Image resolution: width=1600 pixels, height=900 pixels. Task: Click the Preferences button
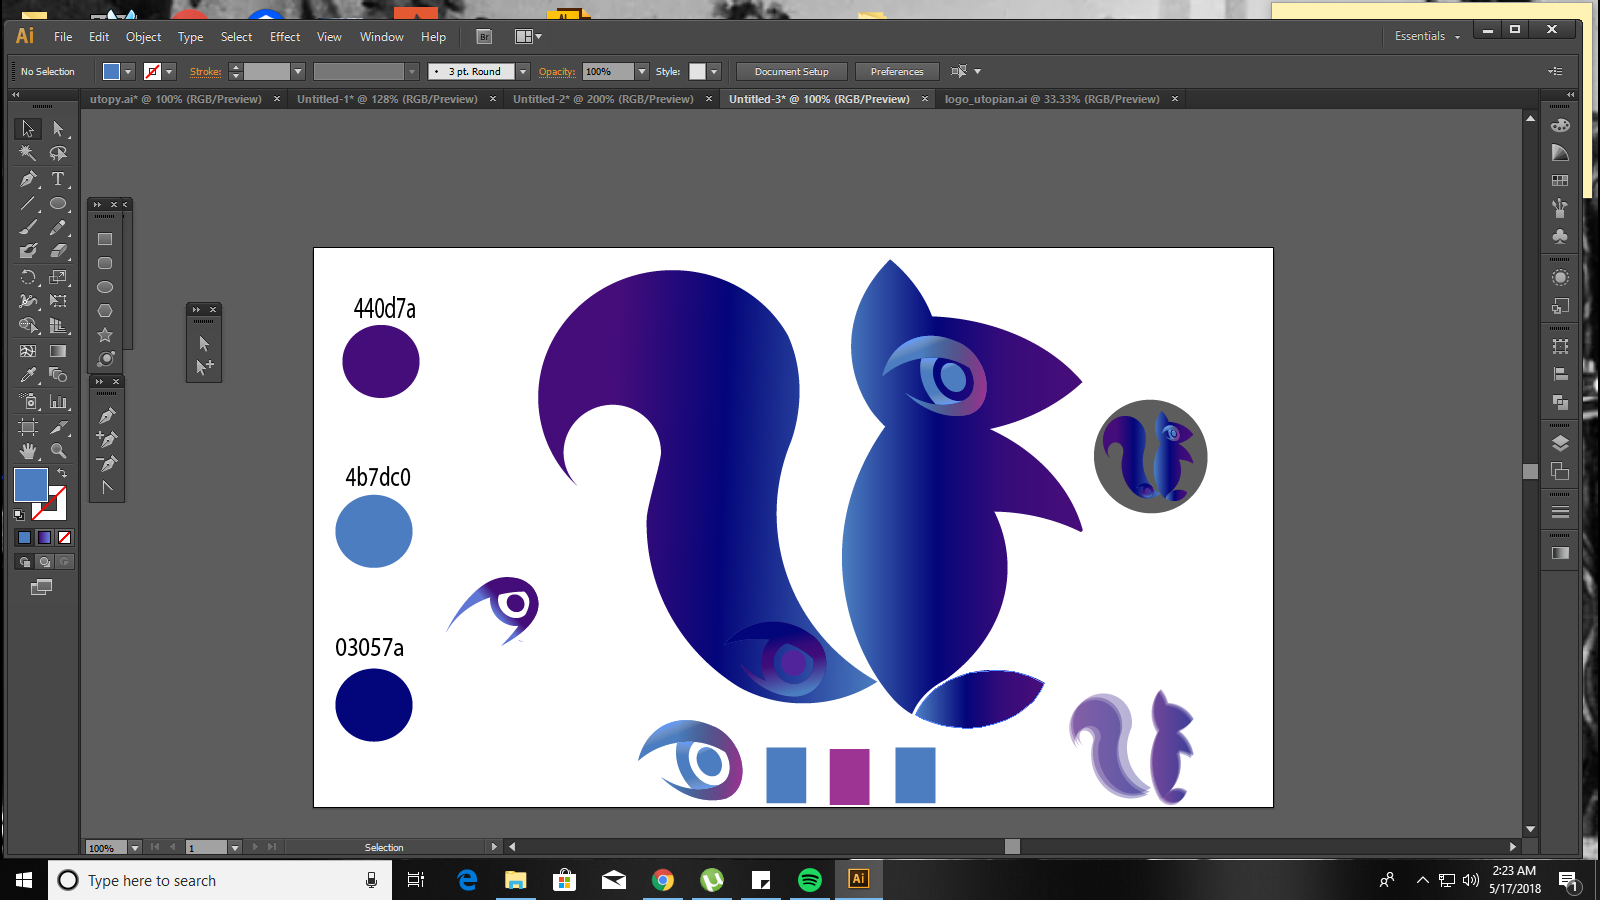(896, 71)
